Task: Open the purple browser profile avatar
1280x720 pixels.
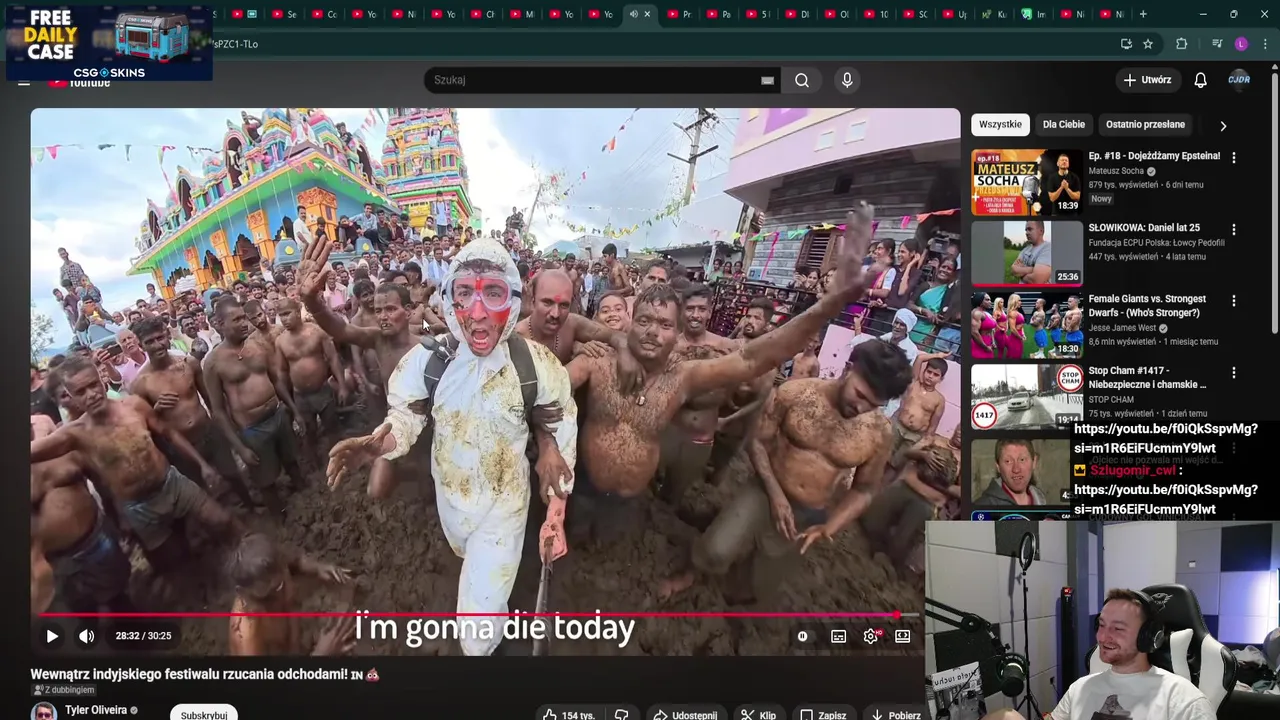Action: click(1241, 44)
